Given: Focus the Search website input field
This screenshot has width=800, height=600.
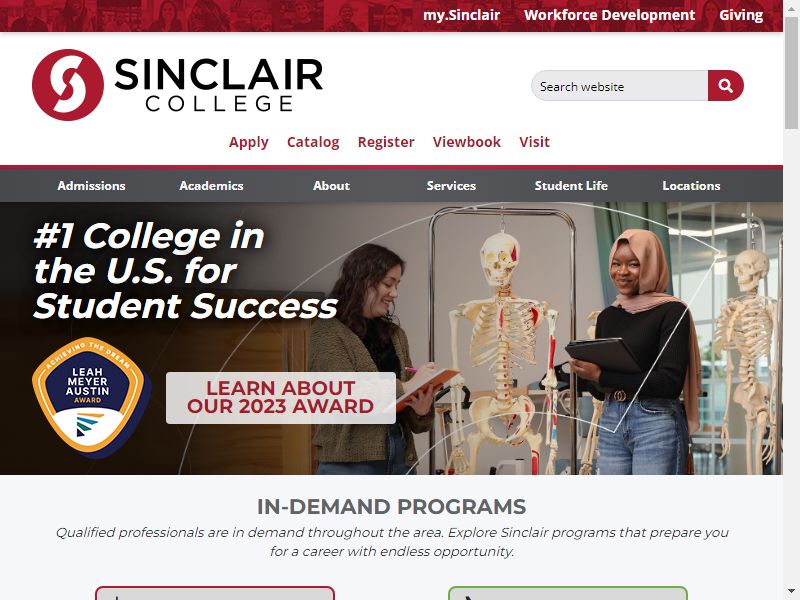Looking at the screenshot, I should [x=619, y=86].
